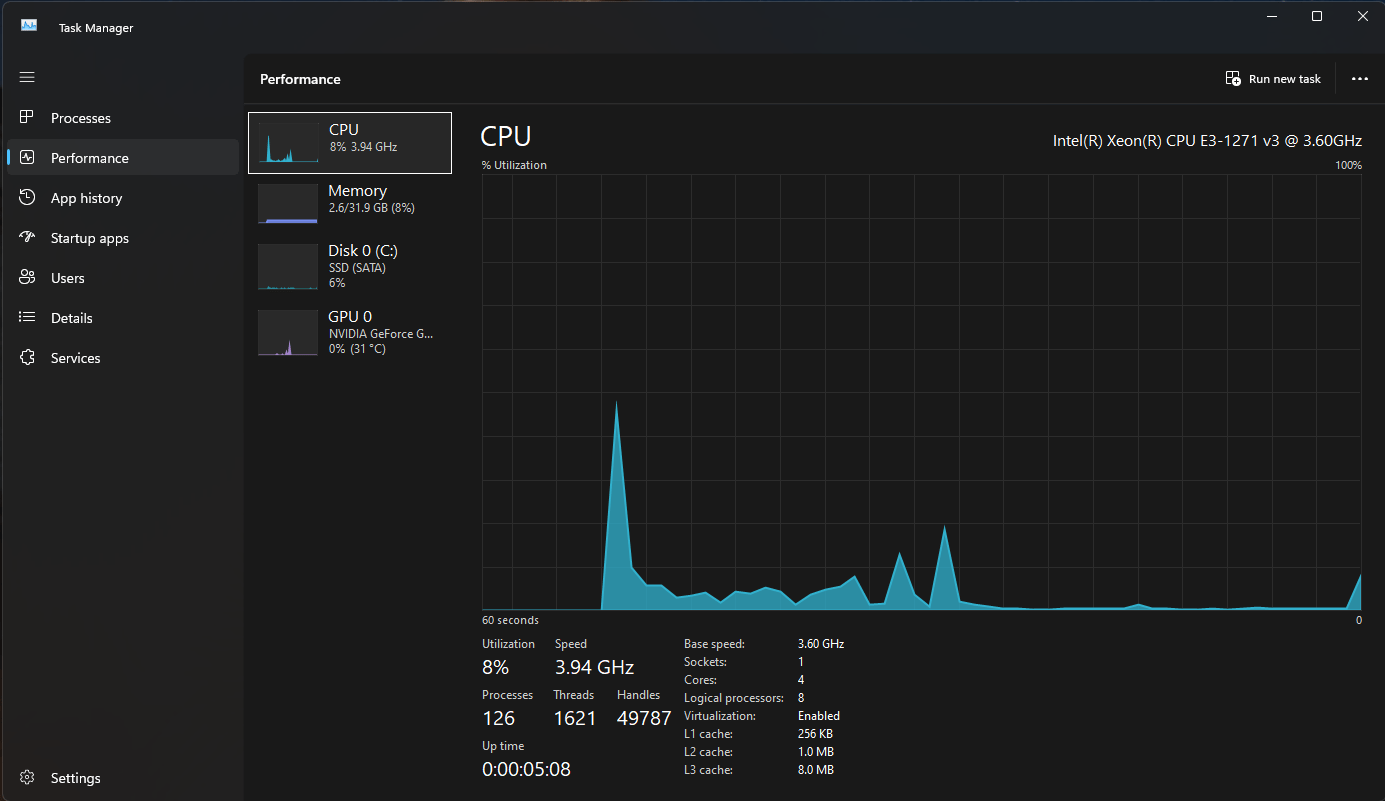Click the Startup apps gauge icon
Image resolution: width=1385 pixels, height=801 pixels.
(x=28, y=238)
